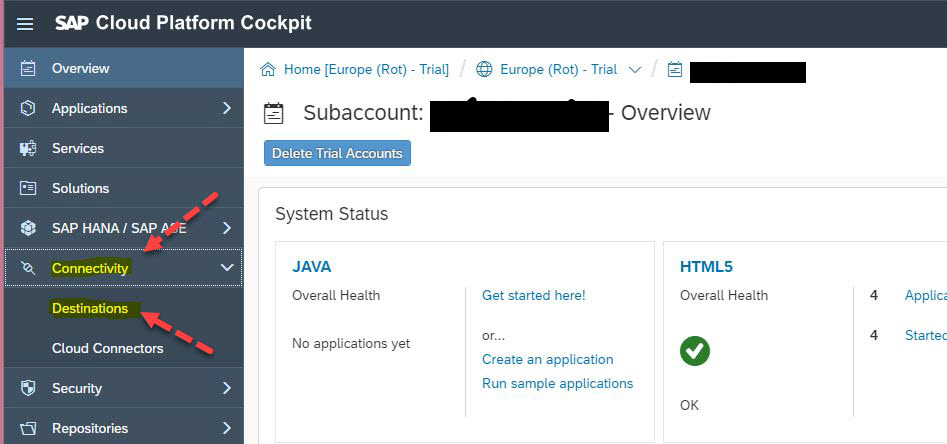Click the Repositories folder icon
947x444 pixels.
(x=28, y=428)
